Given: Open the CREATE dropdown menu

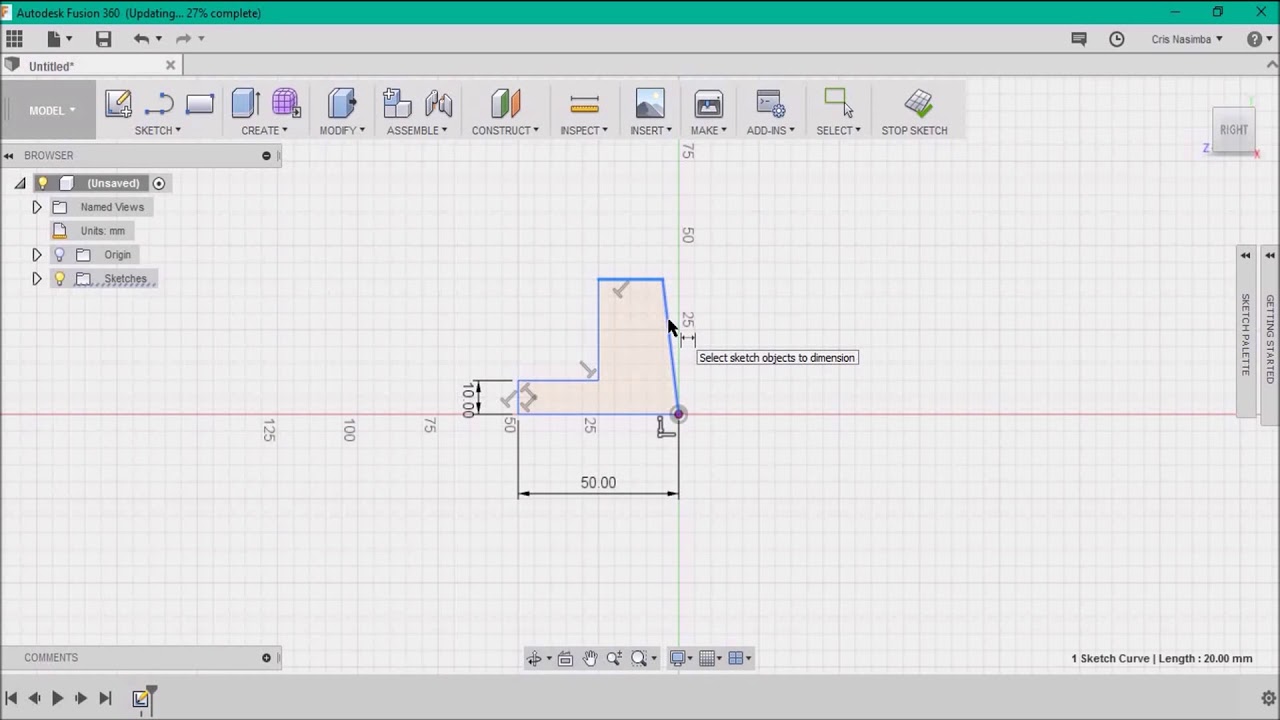Looking at the screenshot, I should click(x=264, y=130).
